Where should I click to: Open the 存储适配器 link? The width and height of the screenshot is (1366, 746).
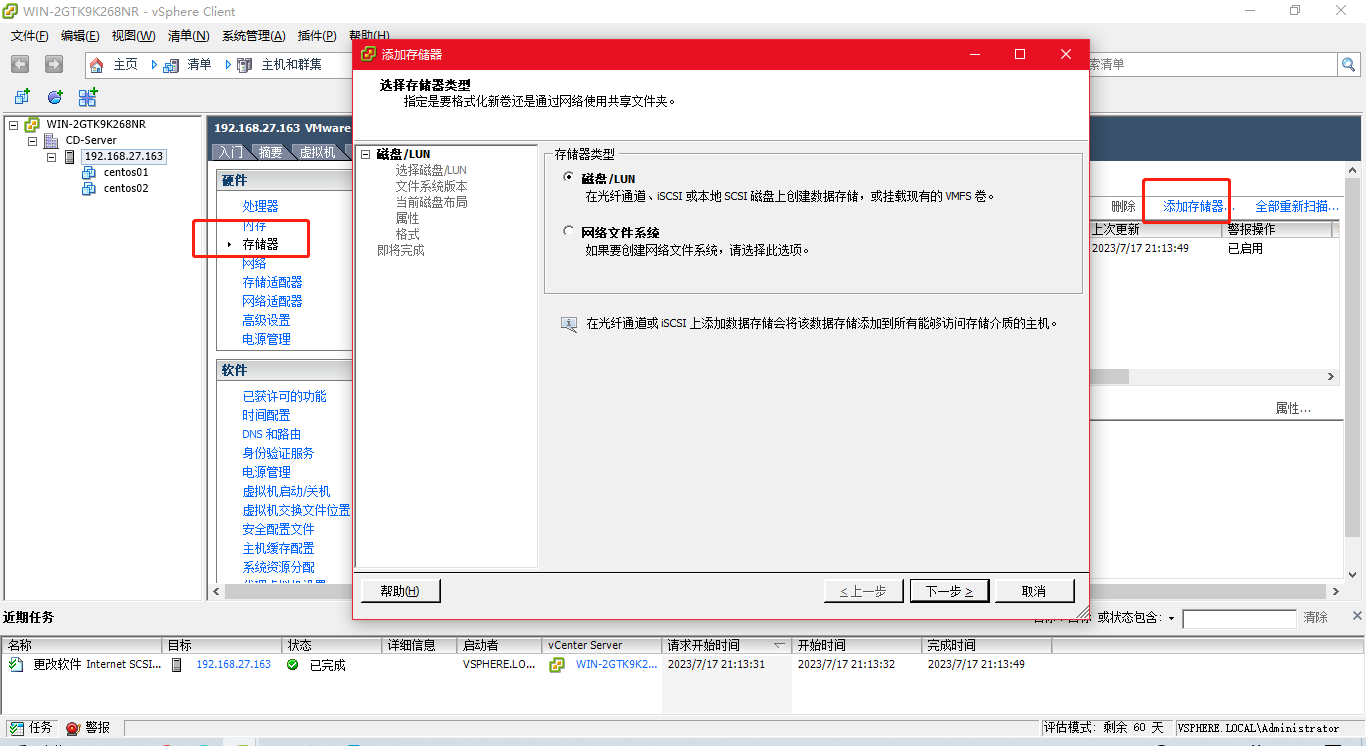tap(272, 282)
